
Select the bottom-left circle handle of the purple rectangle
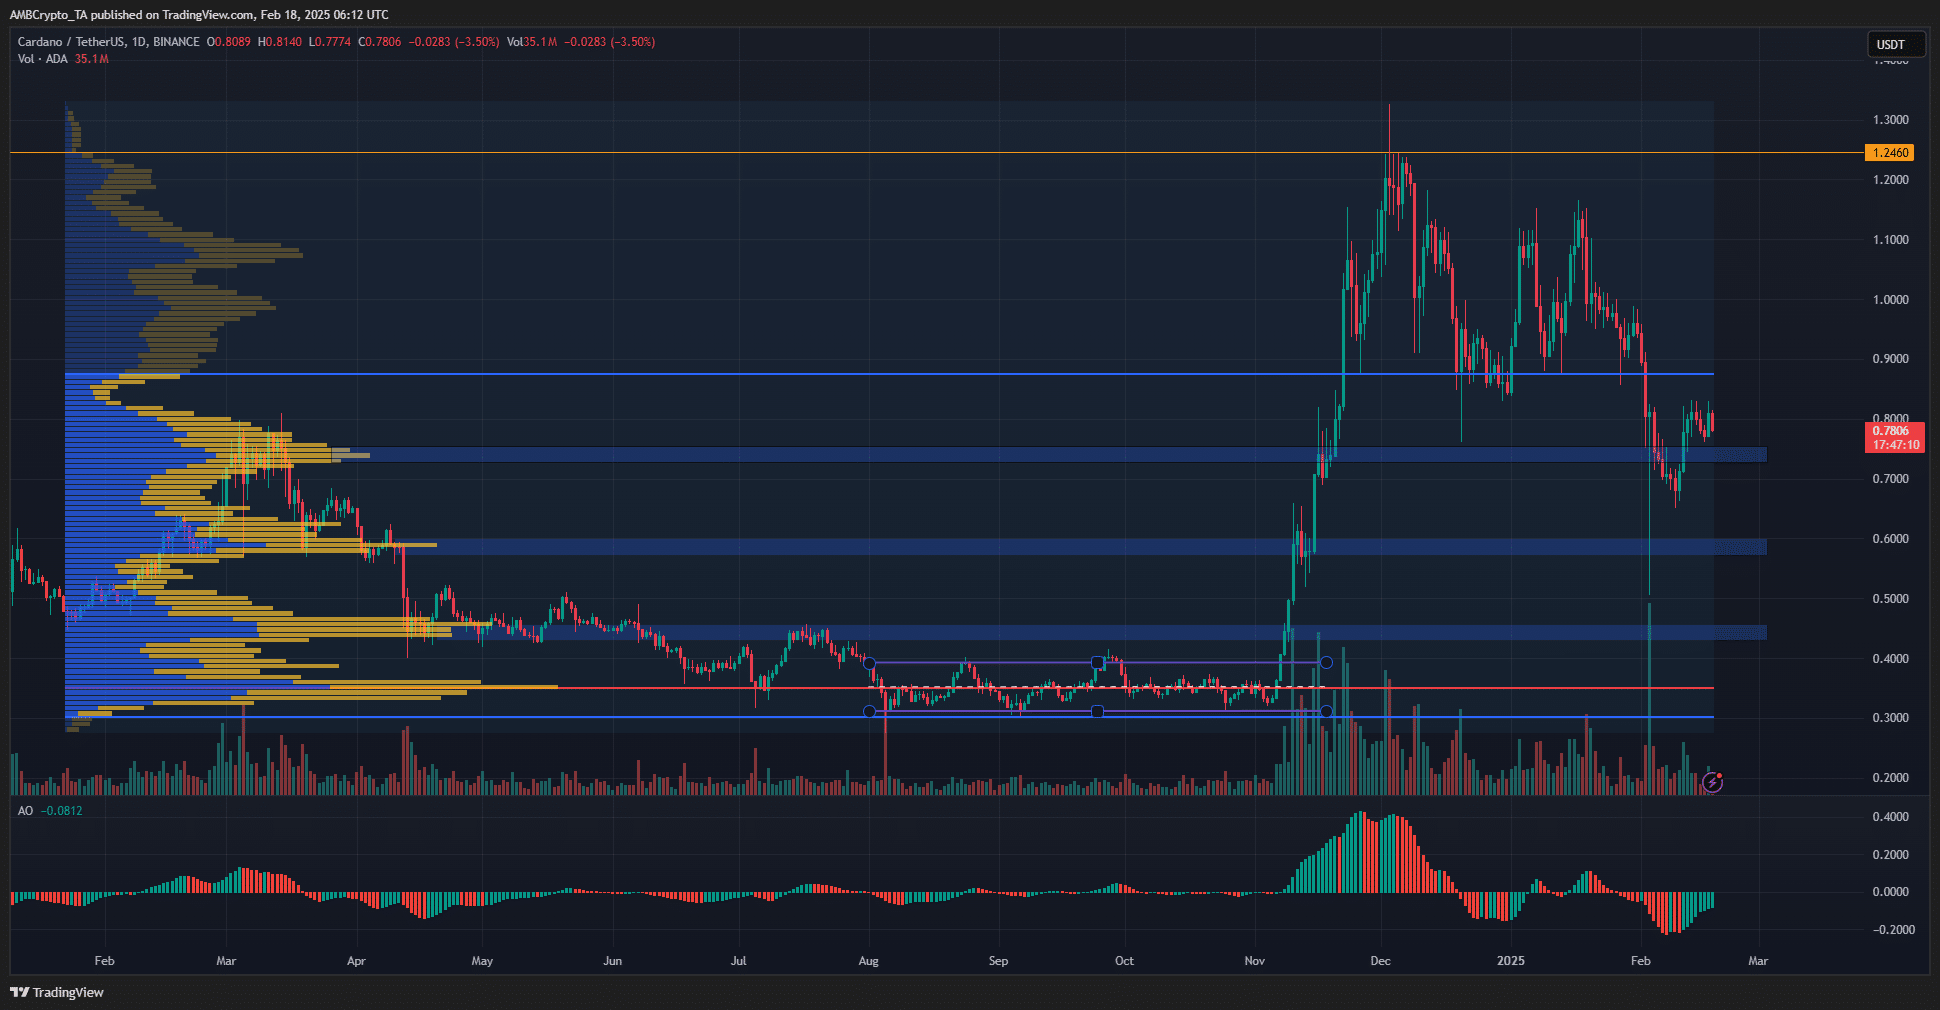pos(869,712)
